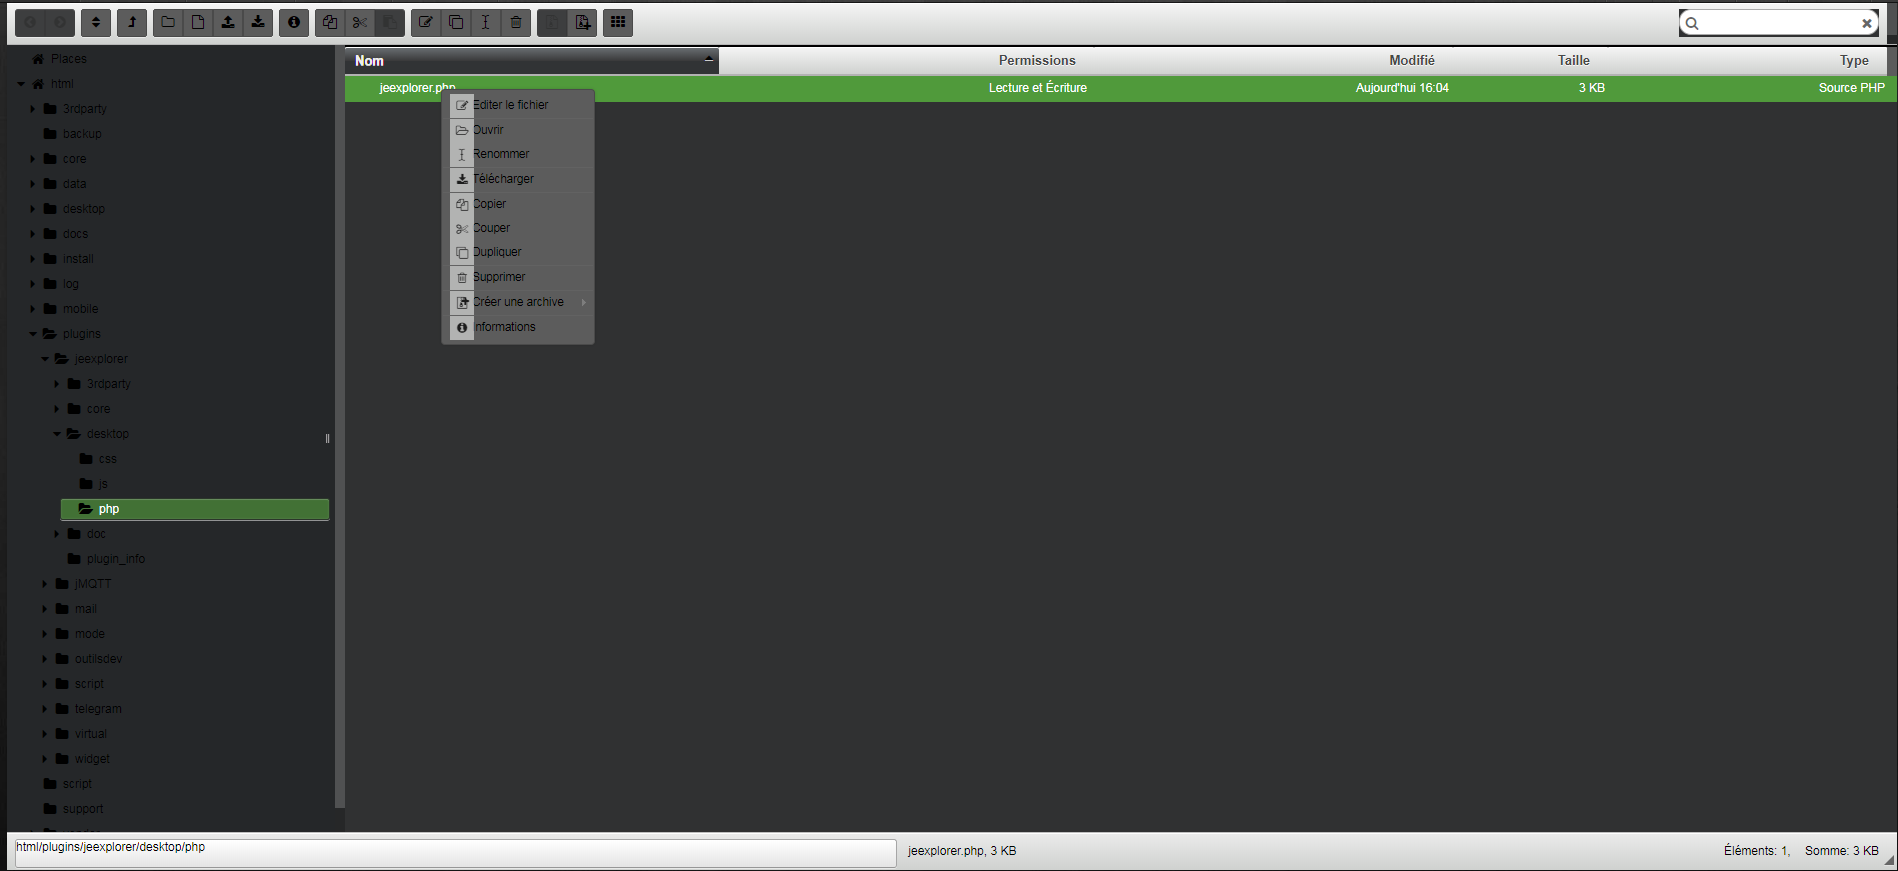
Task: Click the copy toolbar icon
Action: pyautogui.click(x=330, y=22)
